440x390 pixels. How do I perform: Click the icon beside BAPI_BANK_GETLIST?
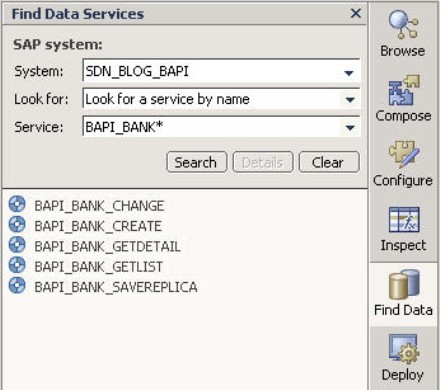coord(17,265)
